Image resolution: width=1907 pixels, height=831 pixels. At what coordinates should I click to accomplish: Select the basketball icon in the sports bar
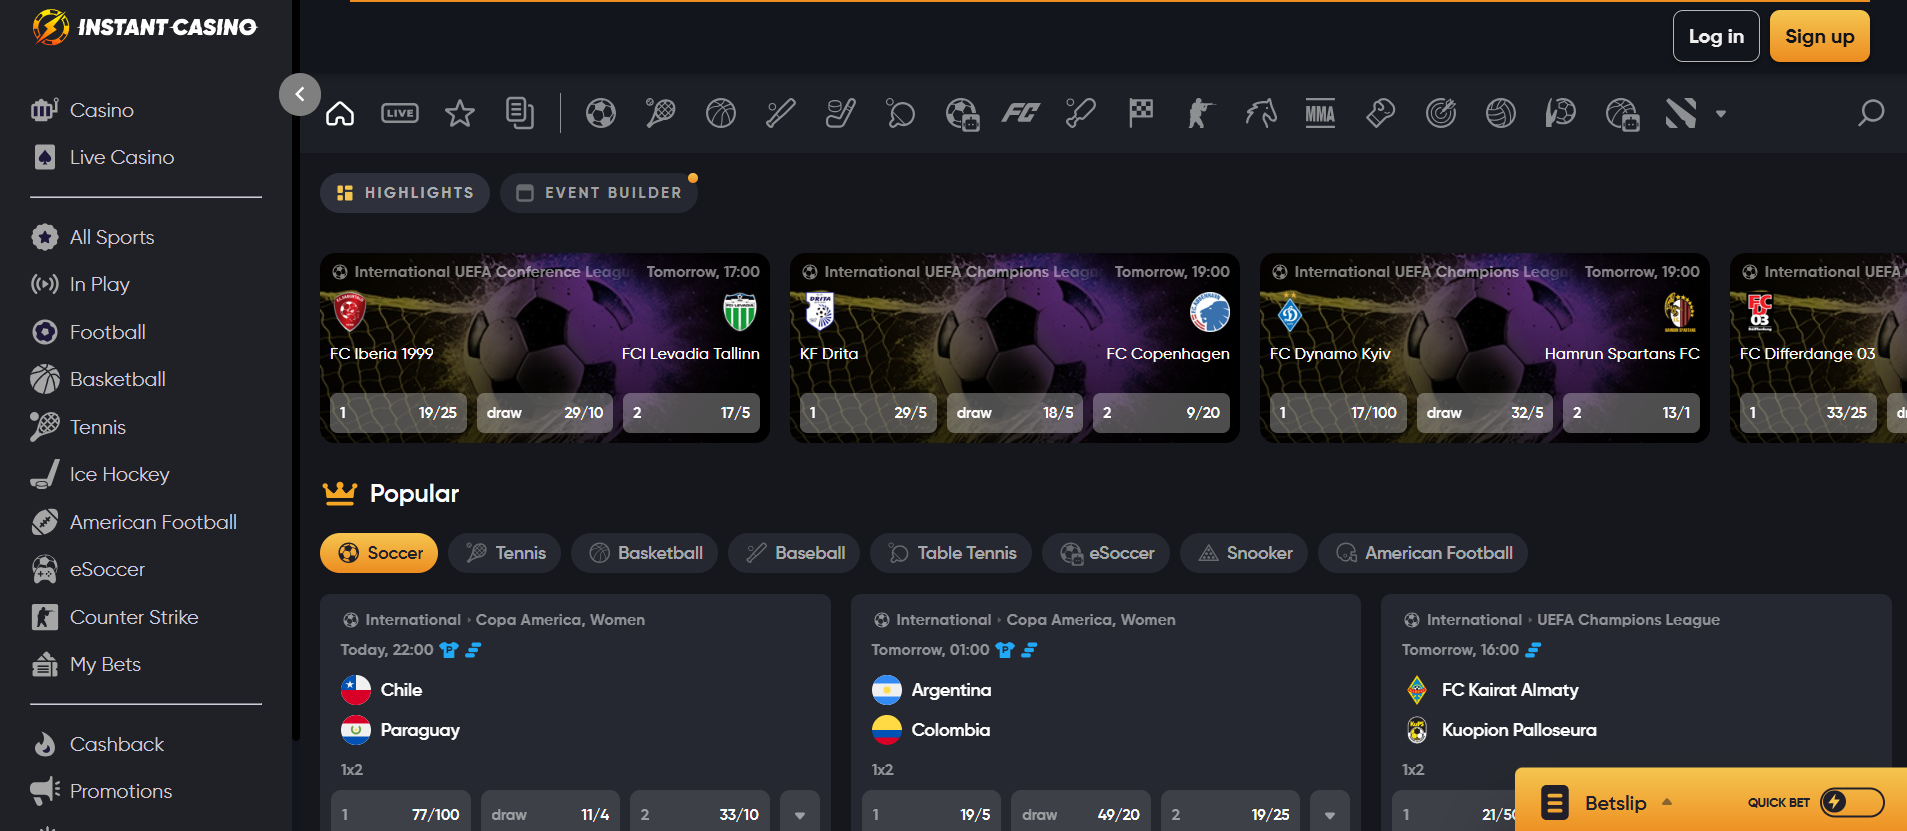coord(720,114)
